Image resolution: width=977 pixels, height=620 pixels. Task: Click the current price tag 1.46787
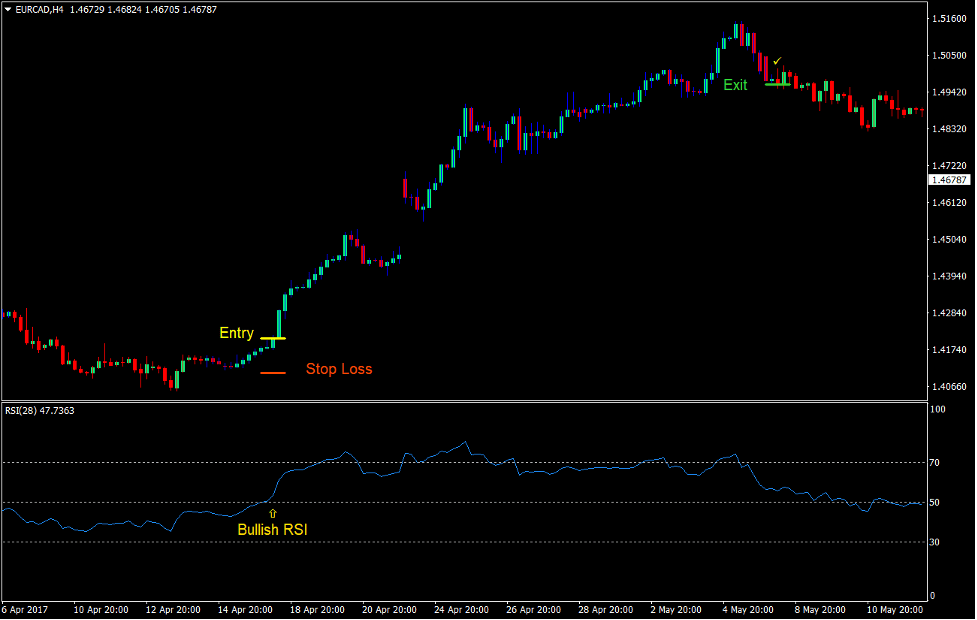[x=948, y=180]
